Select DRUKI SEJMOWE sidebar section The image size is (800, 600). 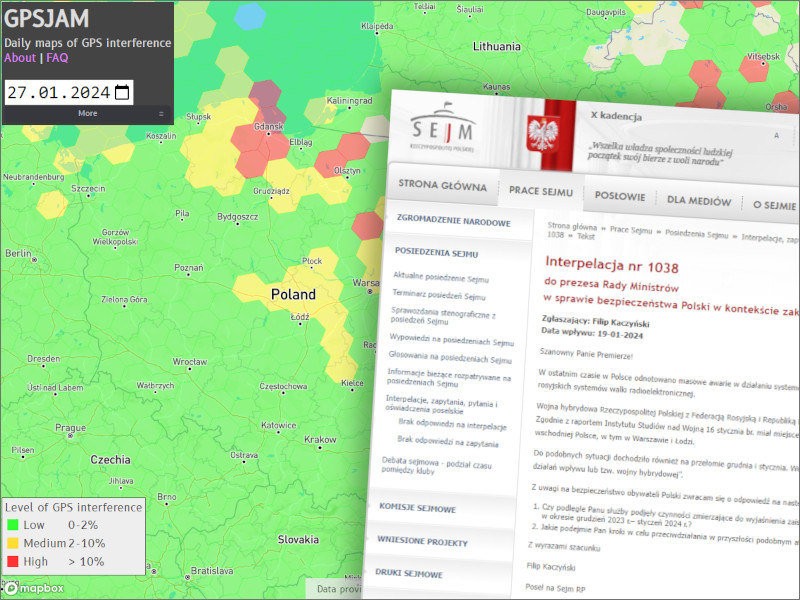pos(409,573)
